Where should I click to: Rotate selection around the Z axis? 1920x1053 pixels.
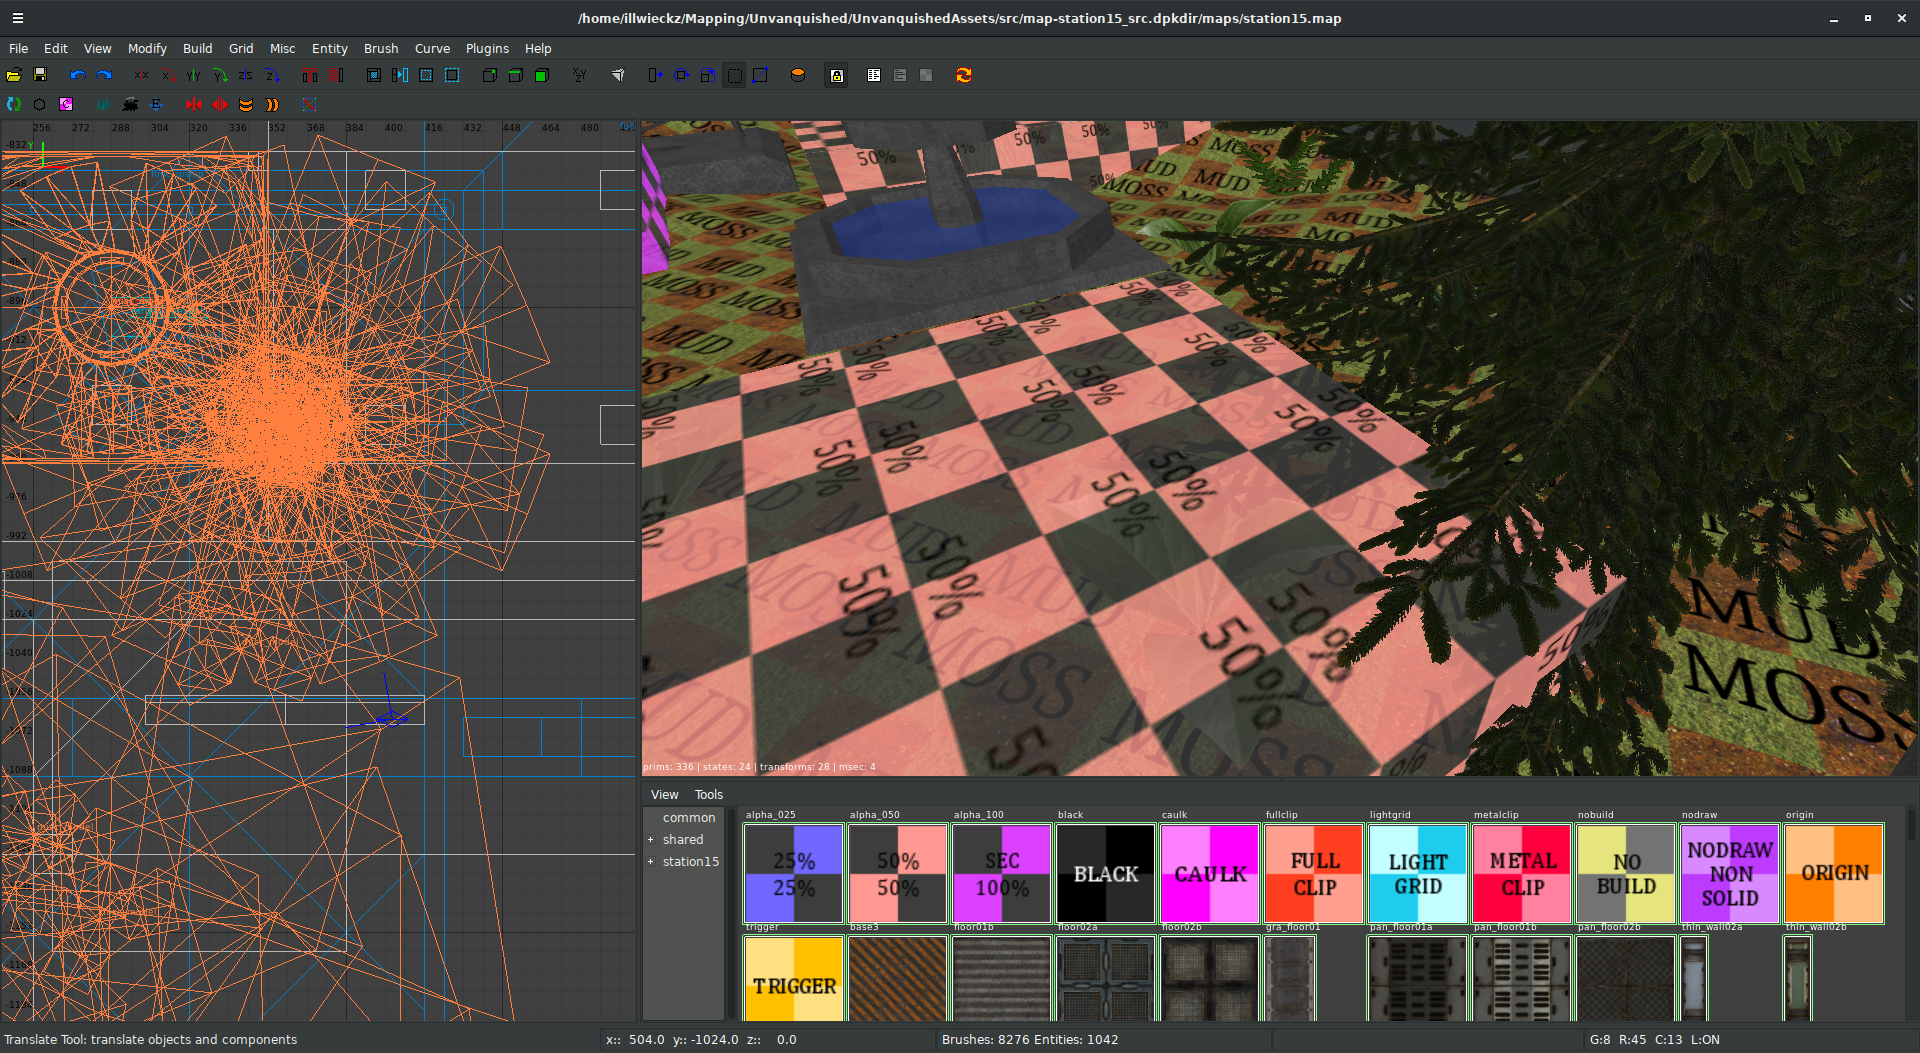272,75
